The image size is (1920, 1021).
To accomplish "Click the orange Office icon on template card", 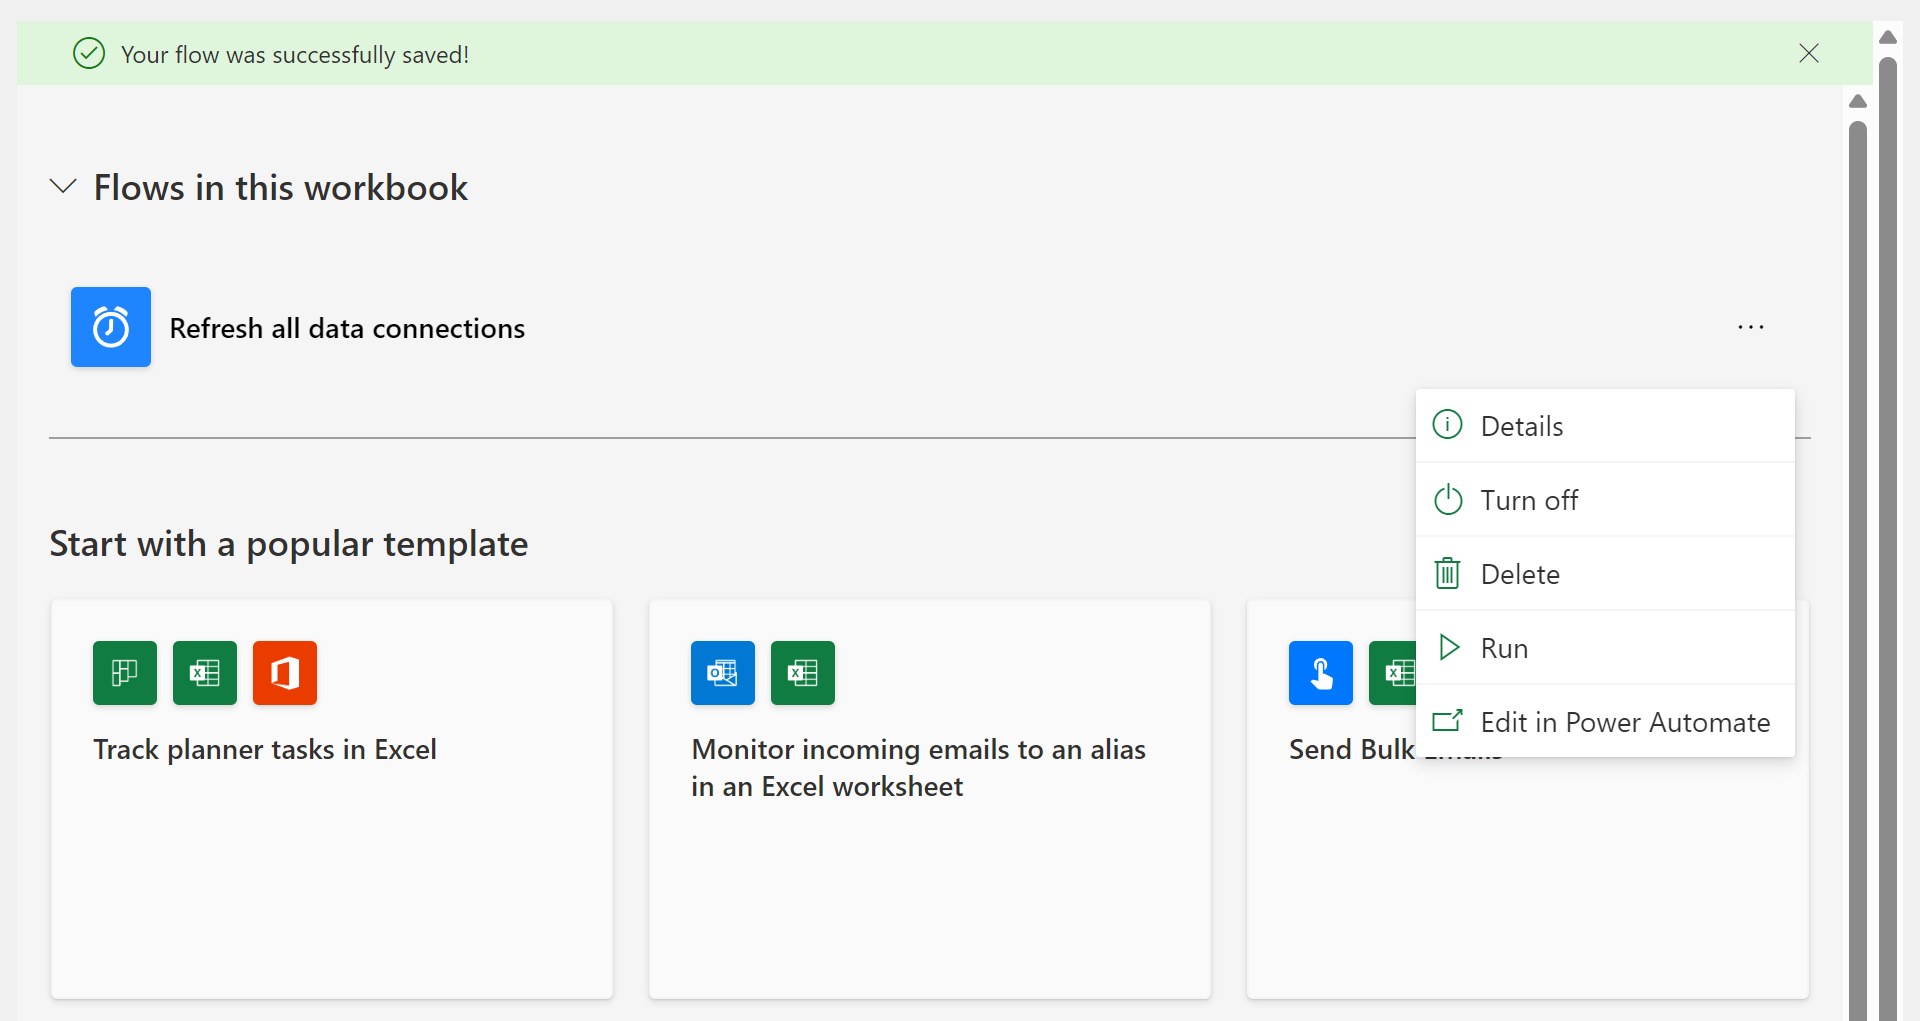I will point(285,673).
